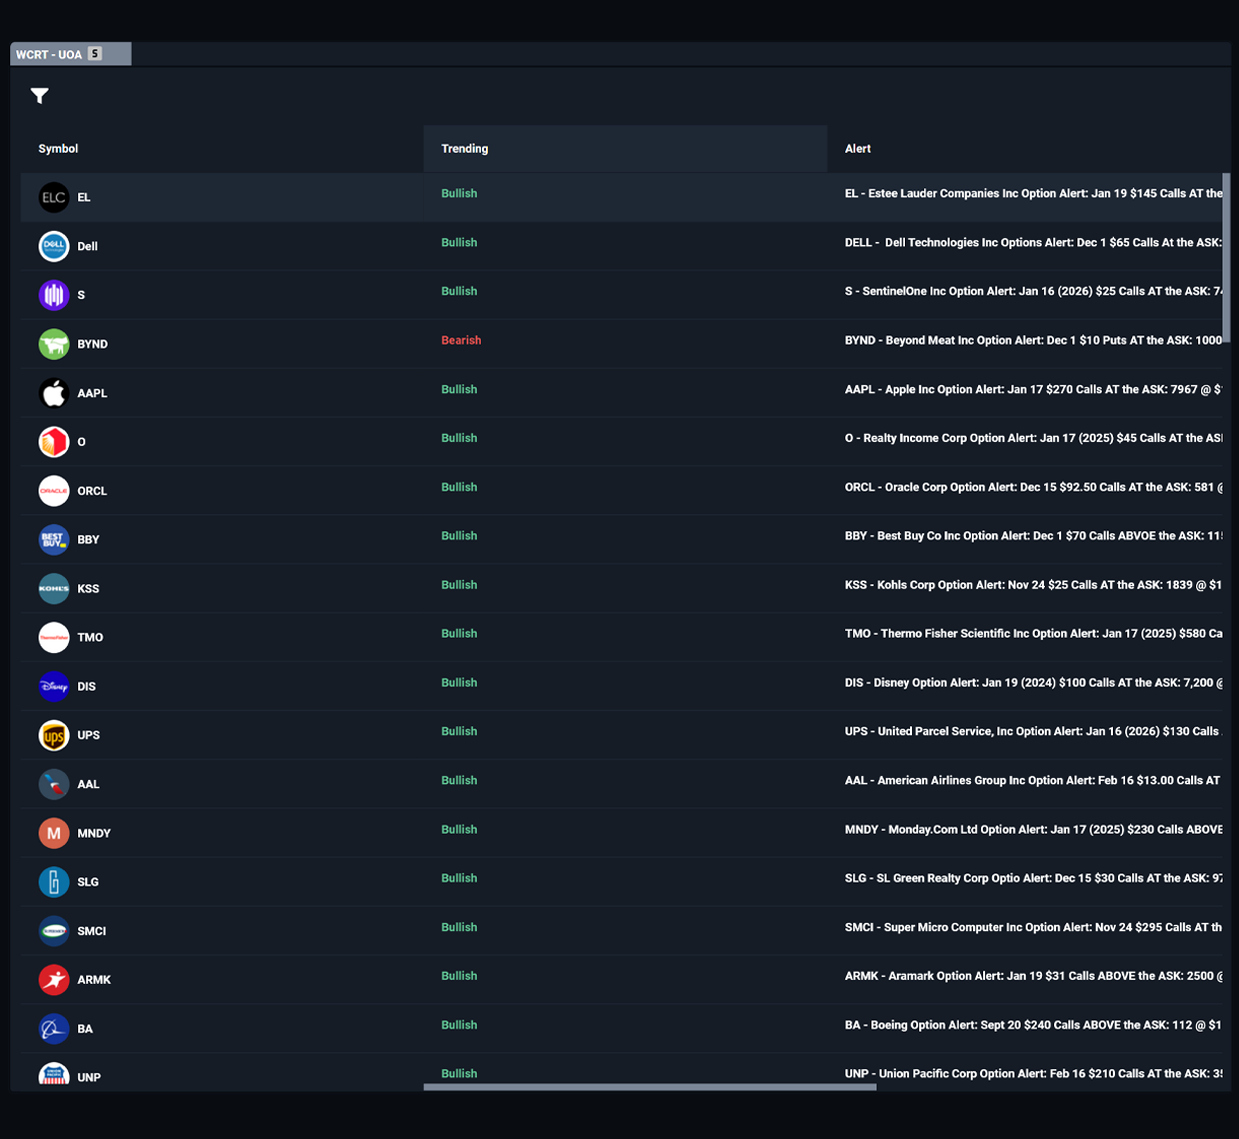Image resolution: width=1239 pixels, height=1139 pixels.
Task: Click the Aramark red logo icon
Action: click(x=54, y=980)
